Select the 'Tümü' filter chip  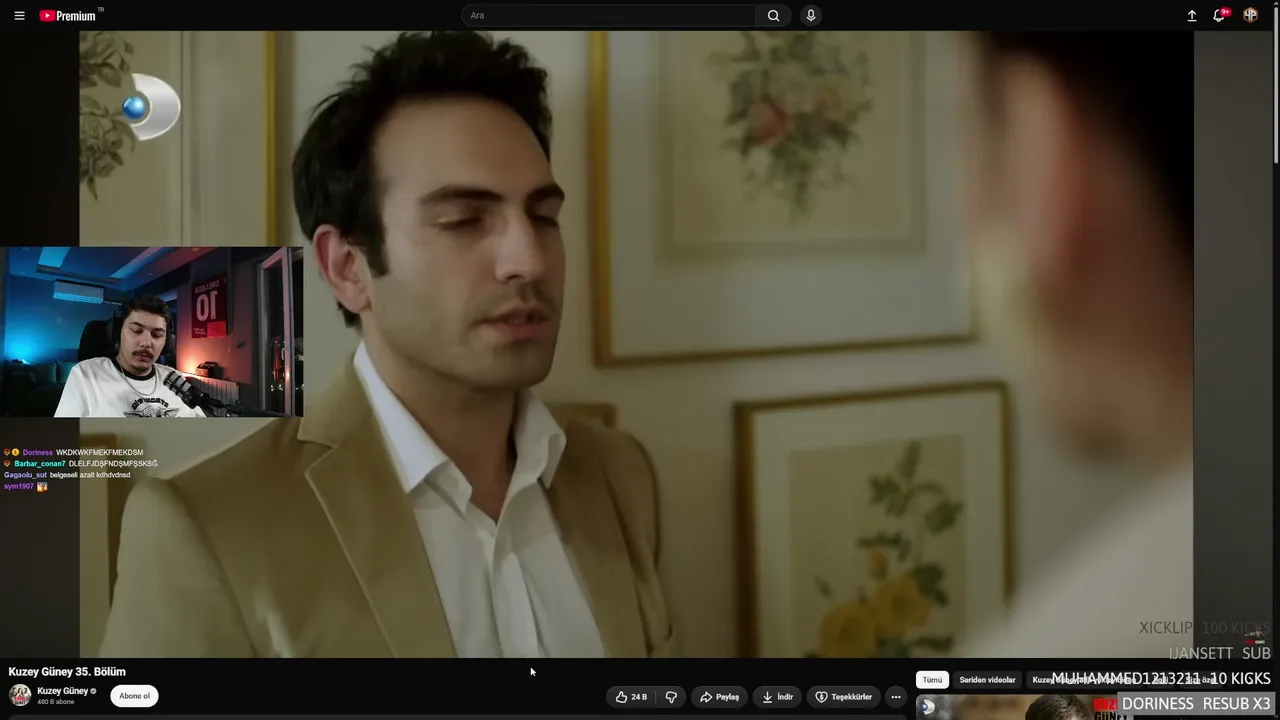(932, 680)
